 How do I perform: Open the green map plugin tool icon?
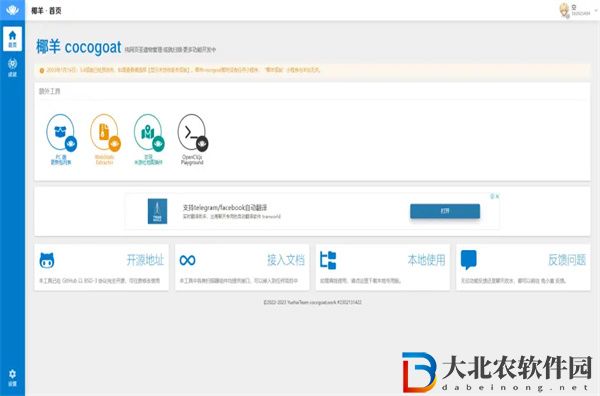coord(148,132)
